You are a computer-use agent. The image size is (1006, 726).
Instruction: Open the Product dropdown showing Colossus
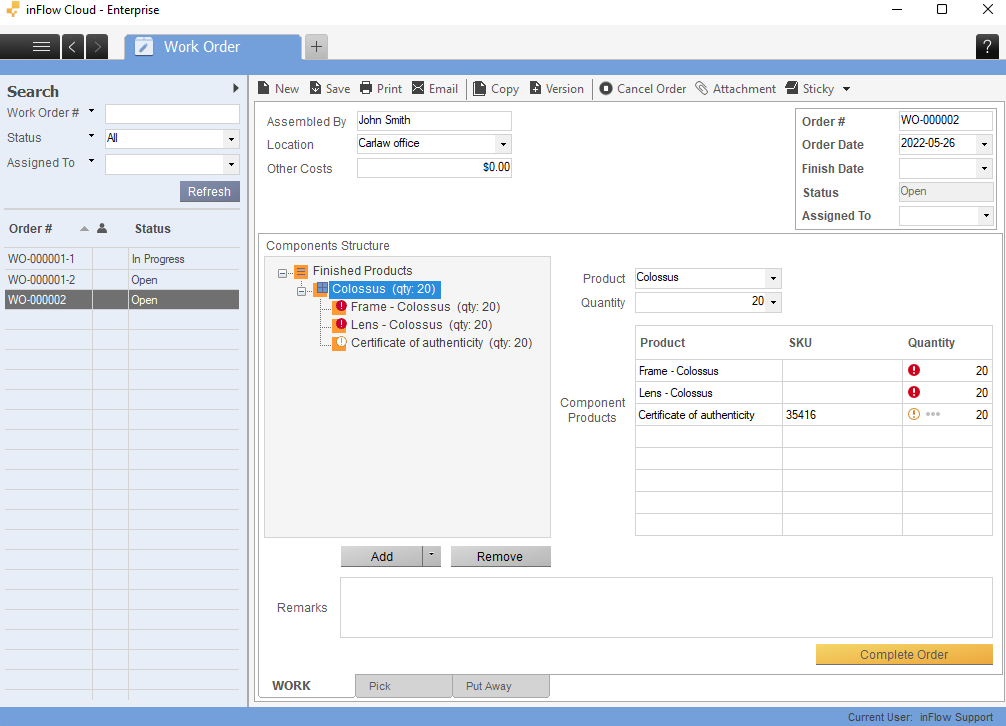[x=773, y=278]
